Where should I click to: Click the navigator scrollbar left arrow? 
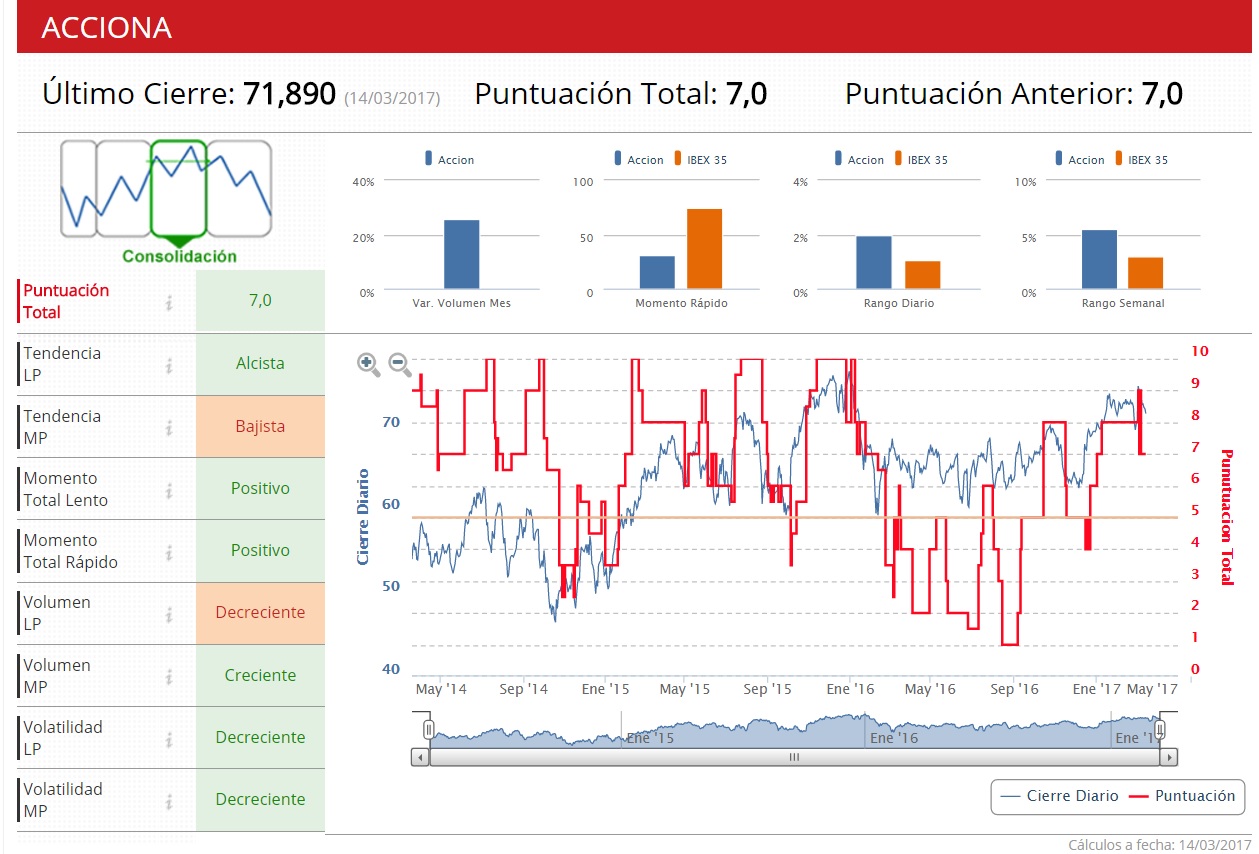(x=420, y=757)
